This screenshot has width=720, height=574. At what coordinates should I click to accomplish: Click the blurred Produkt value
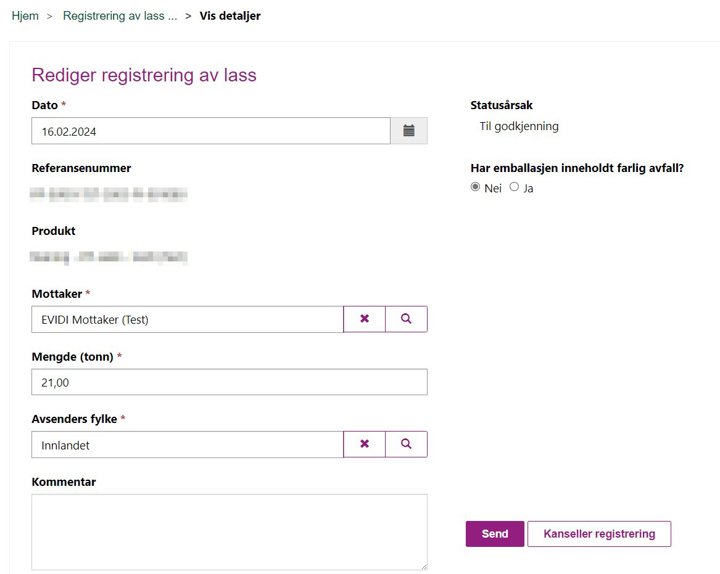[109, 257]
